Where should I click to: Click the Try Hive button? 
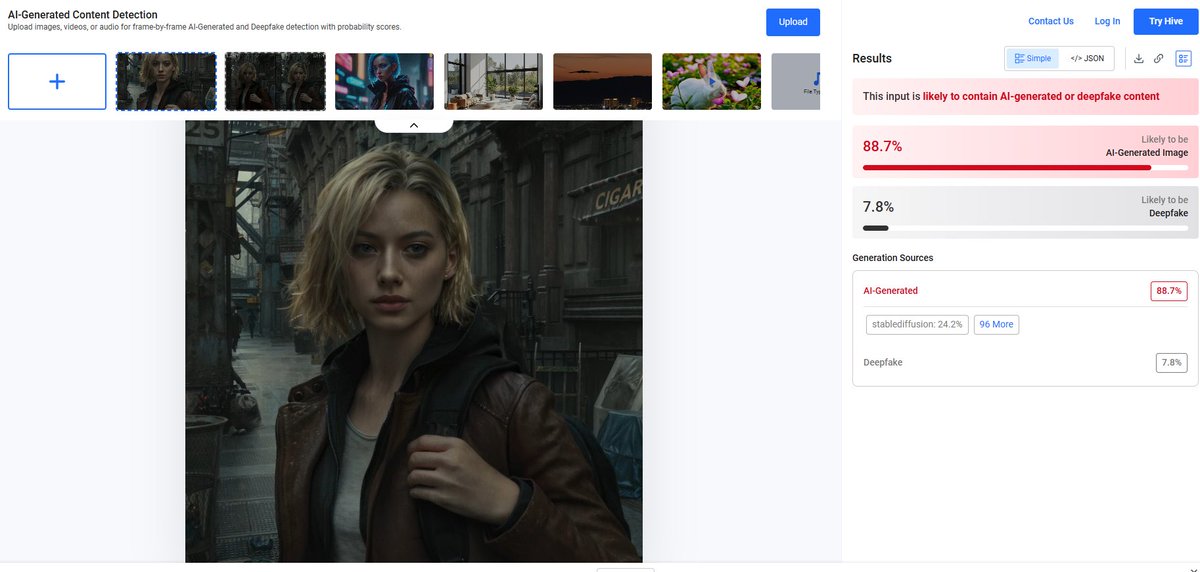tap(1166, 21)
